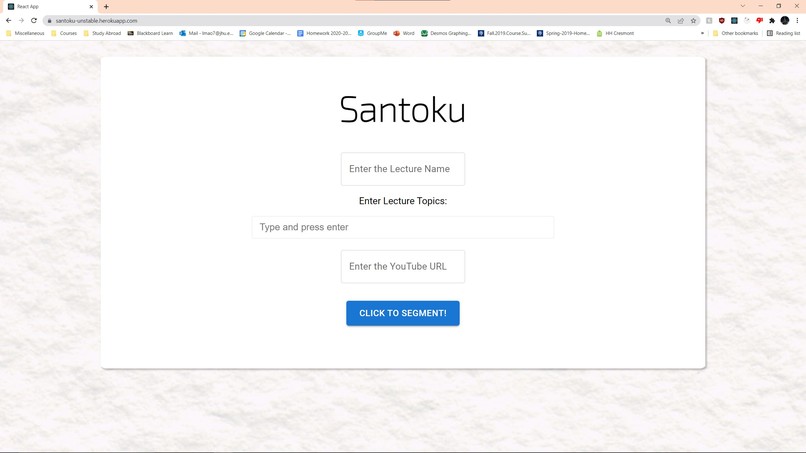Viewport: 806px width, 453px height.
Task: Expand the bookmarks overflow chevron
Action: pos(702,33)
